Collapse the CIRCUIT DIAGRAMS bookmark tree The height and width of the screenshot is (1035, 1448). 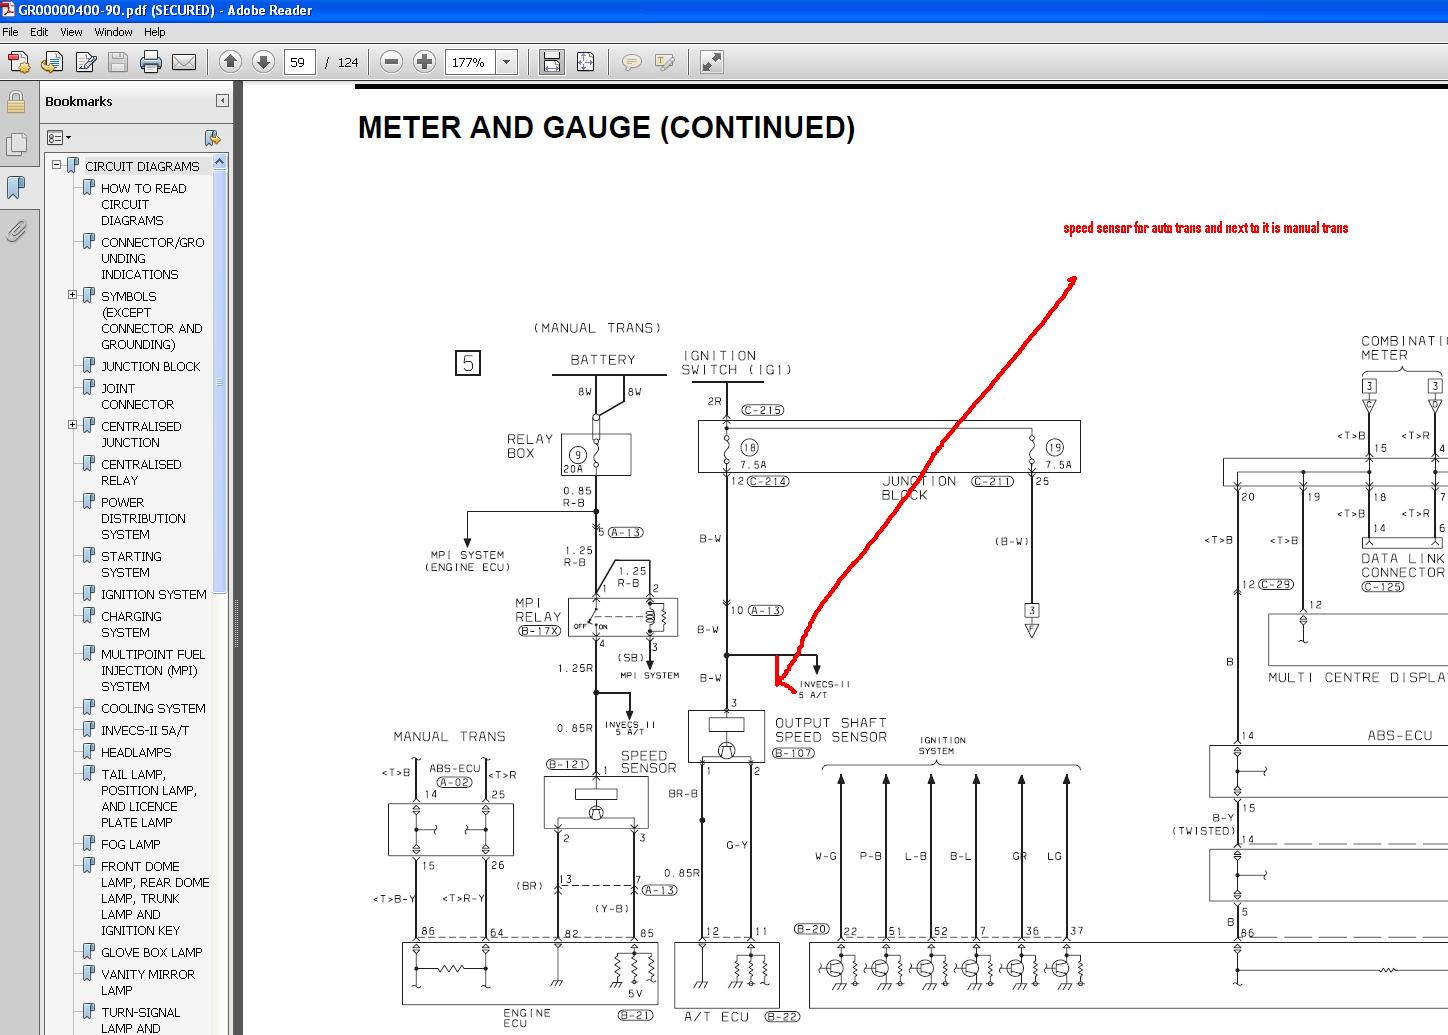[x=57, y=165]
